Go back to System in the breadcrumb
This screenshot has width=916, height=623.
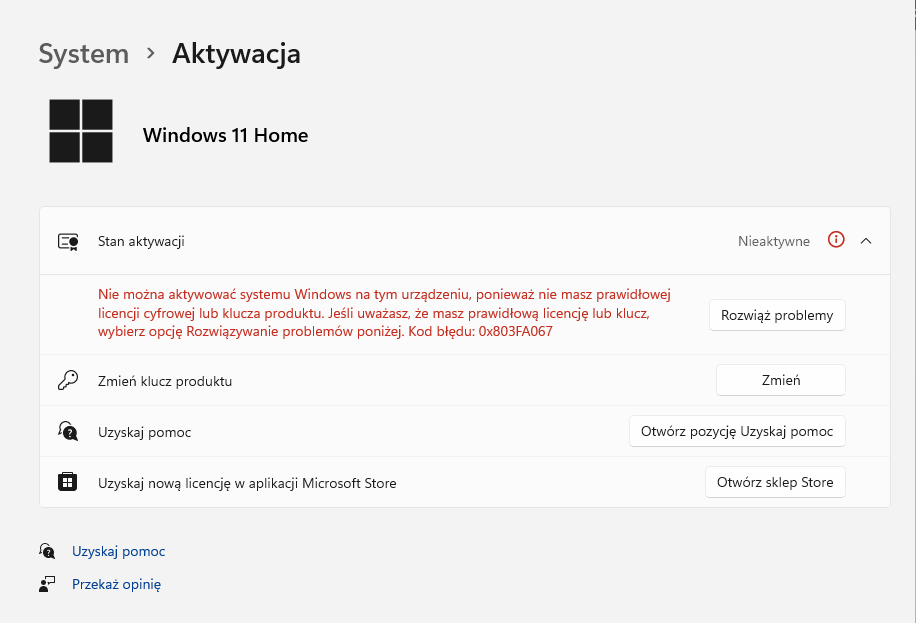pos(84,54)
